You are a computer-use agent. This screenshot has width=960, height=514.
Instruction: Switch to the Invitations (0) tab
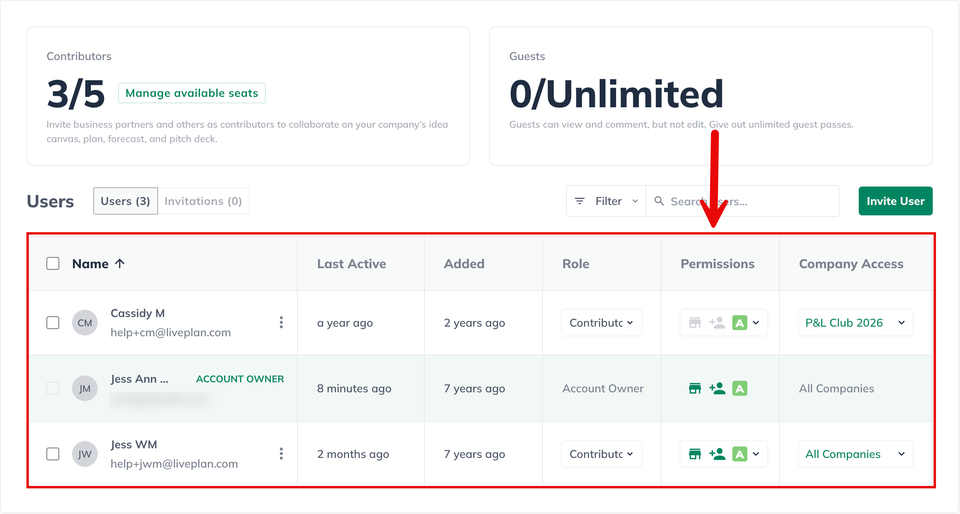click(203, 201)
